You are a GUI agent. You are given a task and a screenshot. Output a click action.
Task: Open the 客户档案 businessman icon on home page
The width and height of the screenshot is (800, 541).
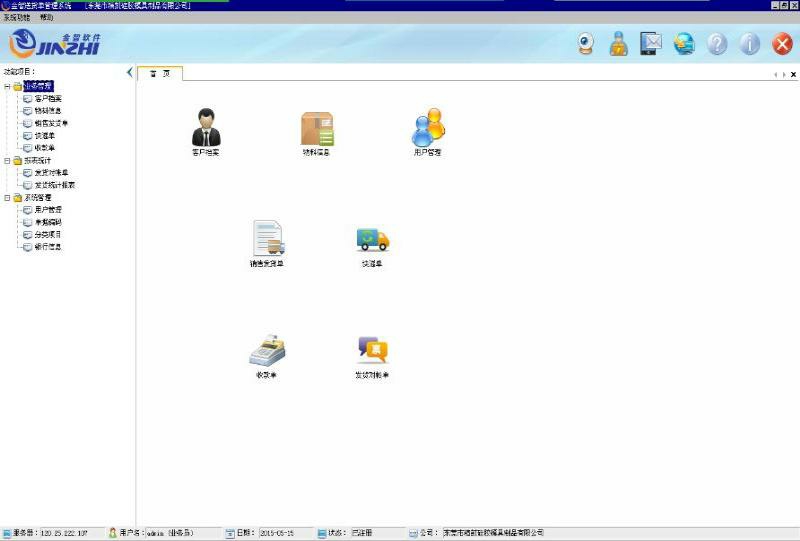(x=205, y=128)
